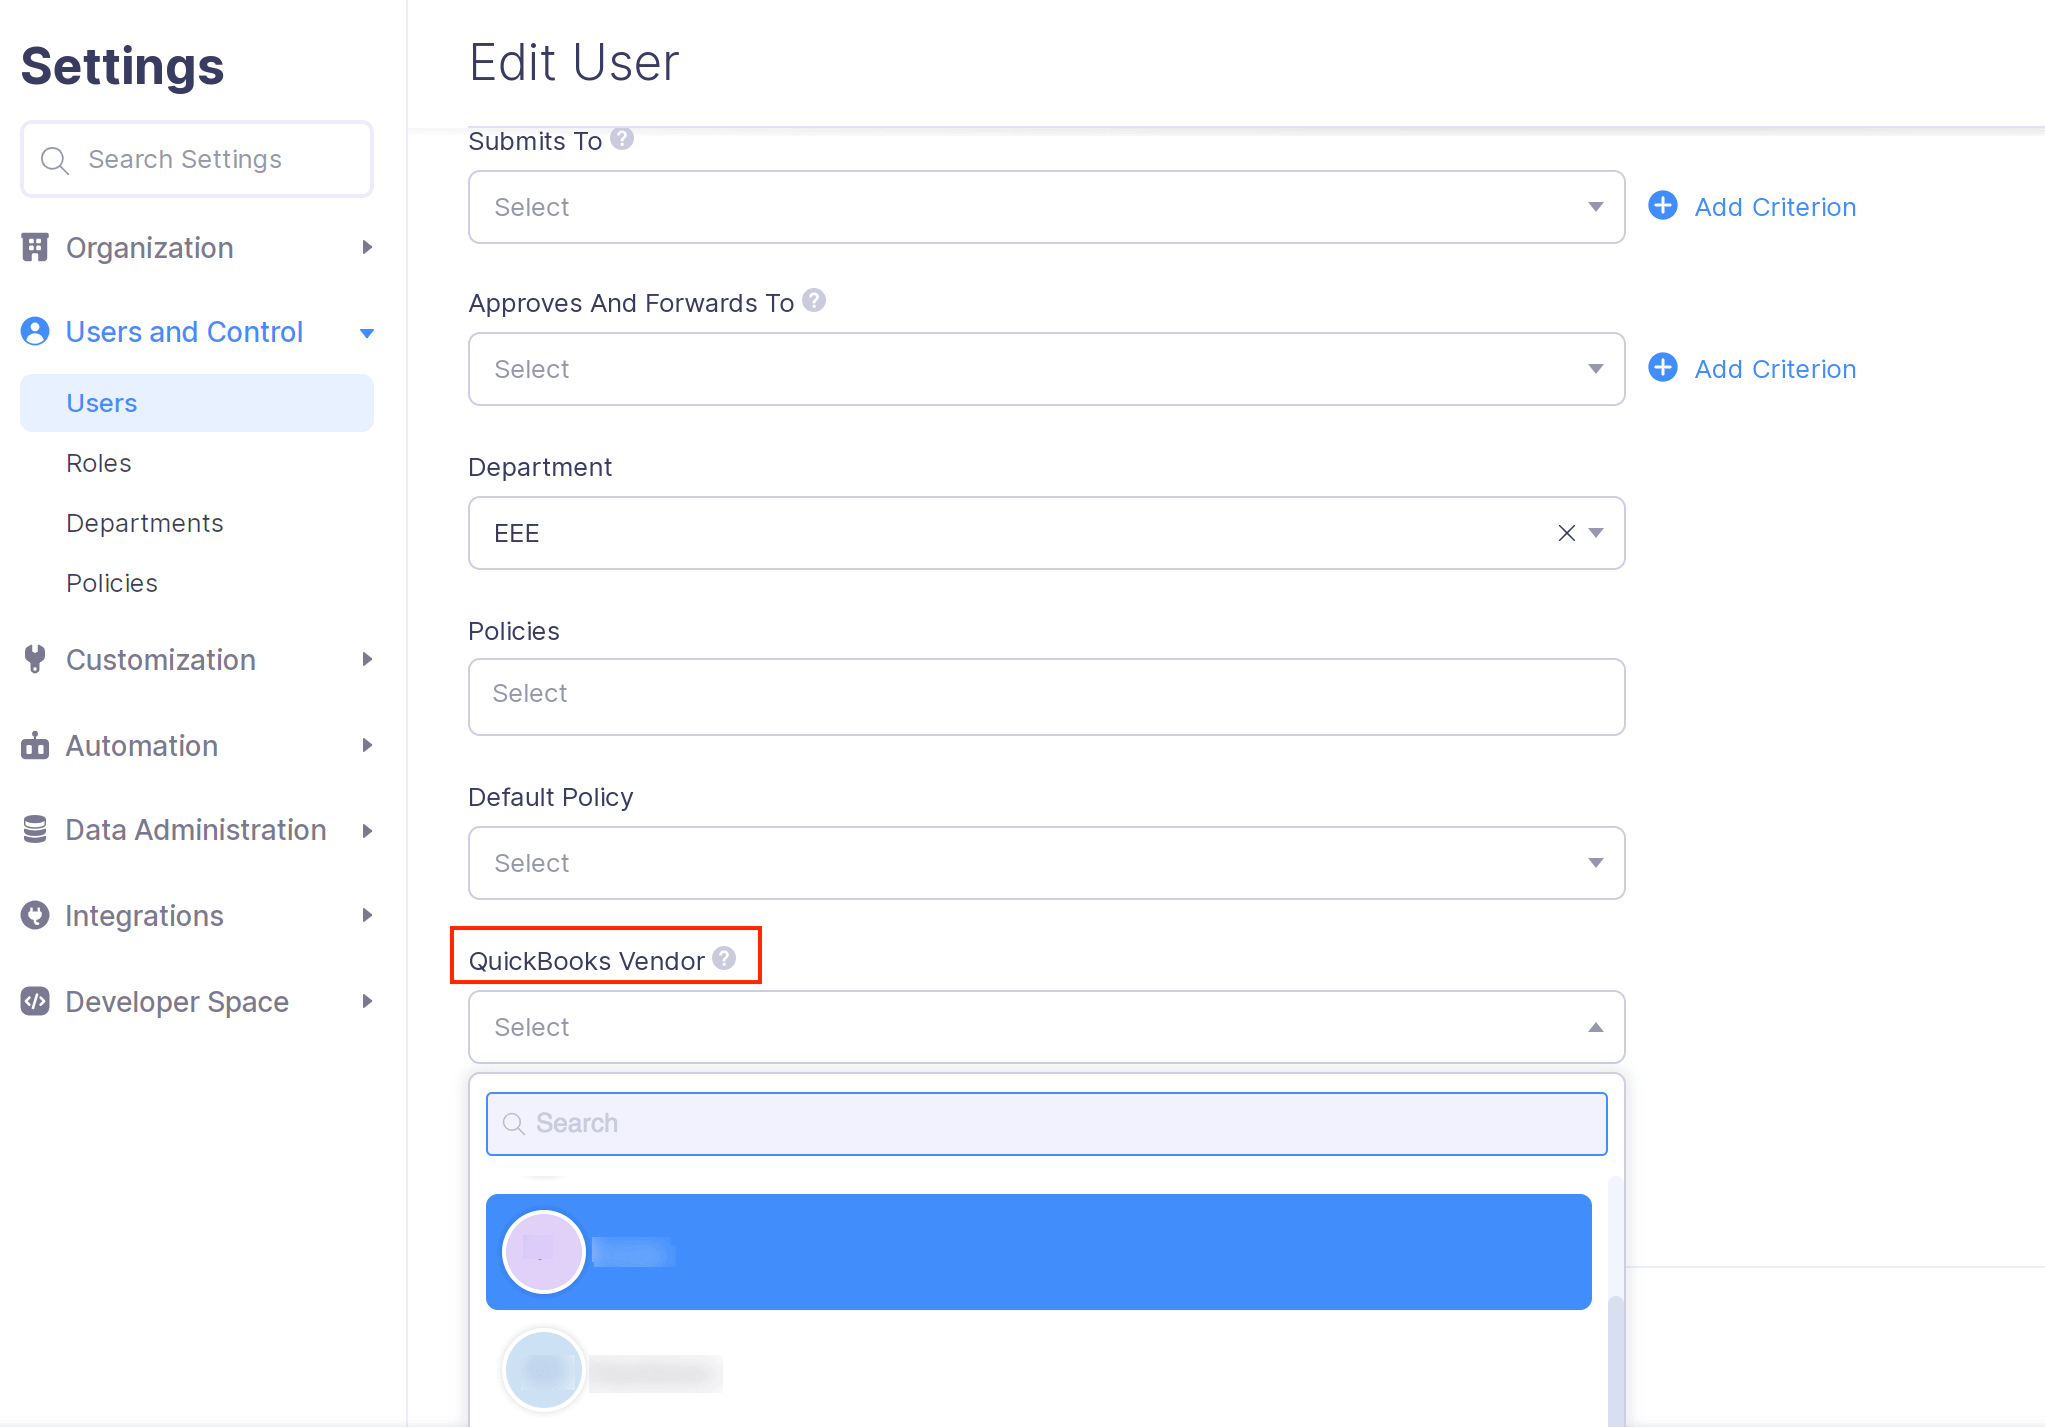2045x1427 pixels.
Task: Click the Organization building icon in sidebar
Action: 35,247
